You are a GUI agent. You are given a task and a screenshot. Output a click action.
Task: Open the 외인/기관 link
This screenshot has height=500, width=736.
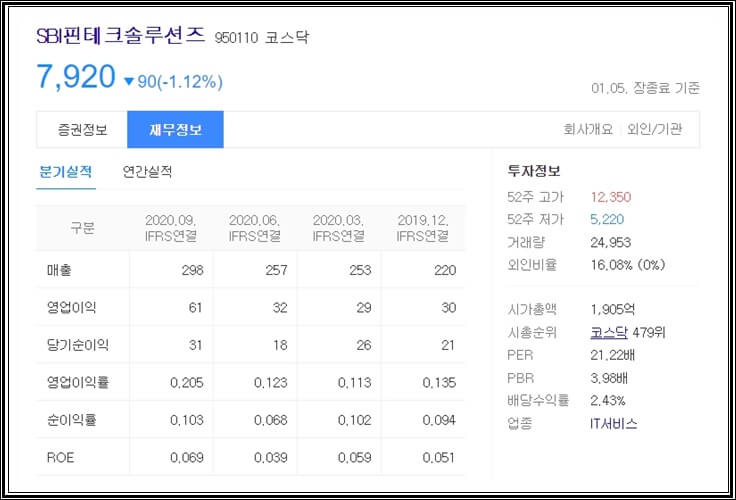[654, 129]
